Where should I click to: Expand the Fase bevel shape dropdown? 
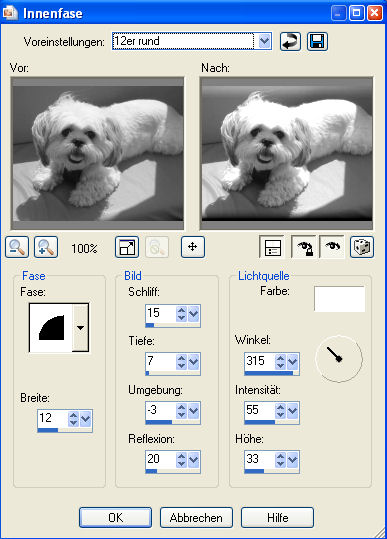pos(80,328)
